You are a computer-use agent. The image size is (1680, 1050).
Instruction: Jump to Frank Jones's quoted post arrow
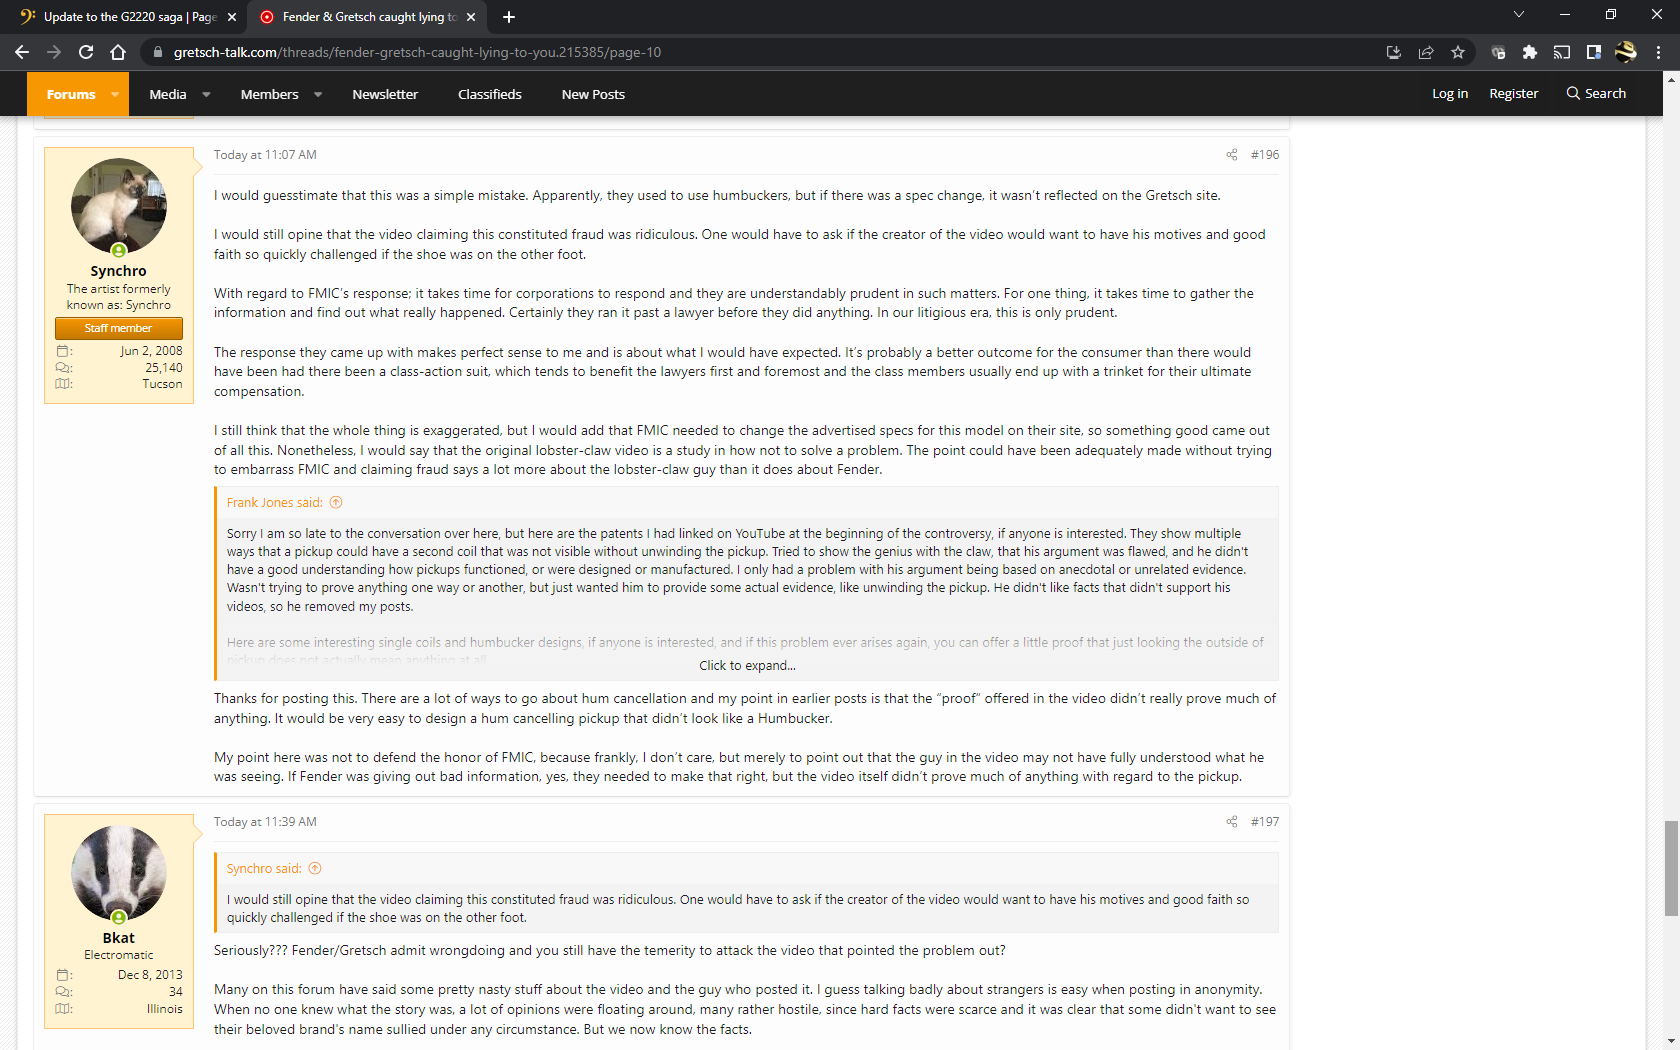tap(336, 503)
